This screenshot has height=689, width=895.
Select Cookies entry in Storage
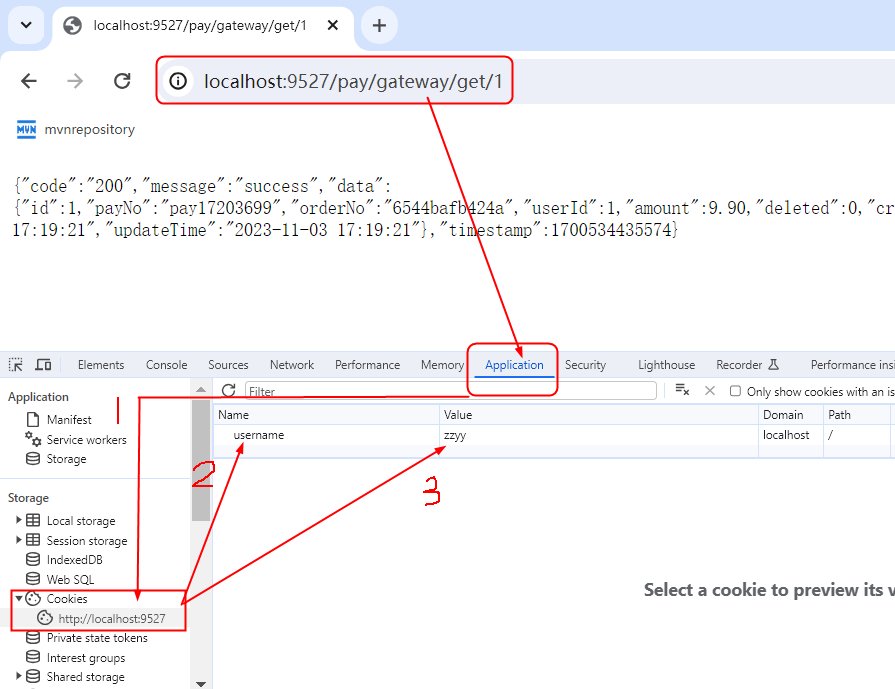(67, 599)
